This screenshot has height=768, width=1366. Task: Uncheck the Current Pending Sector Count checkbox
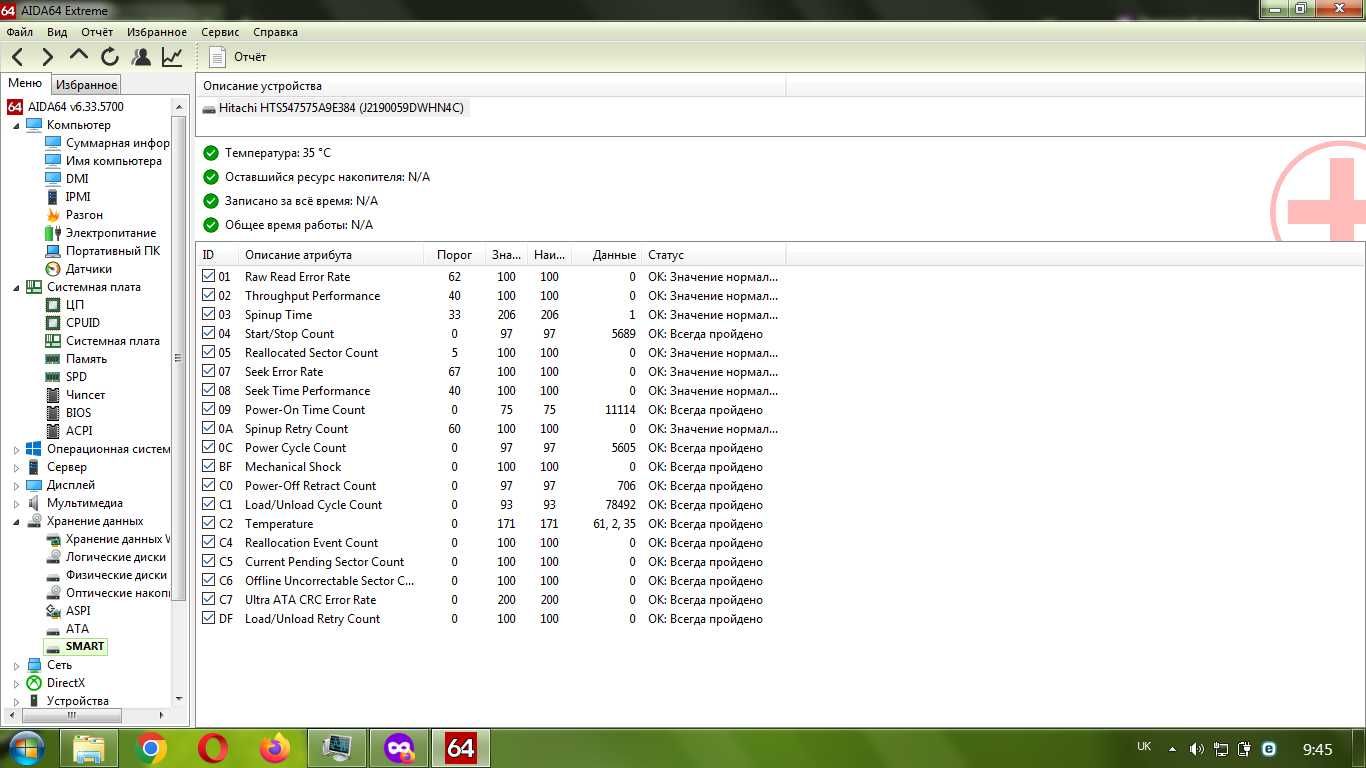pyautogui.click(x=208, y=561)
